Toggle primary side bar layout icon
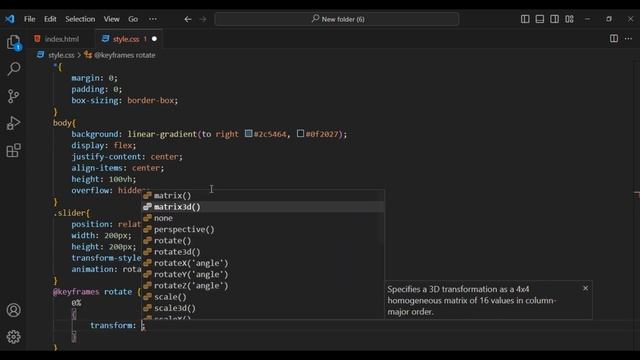 tap(525, 19)
